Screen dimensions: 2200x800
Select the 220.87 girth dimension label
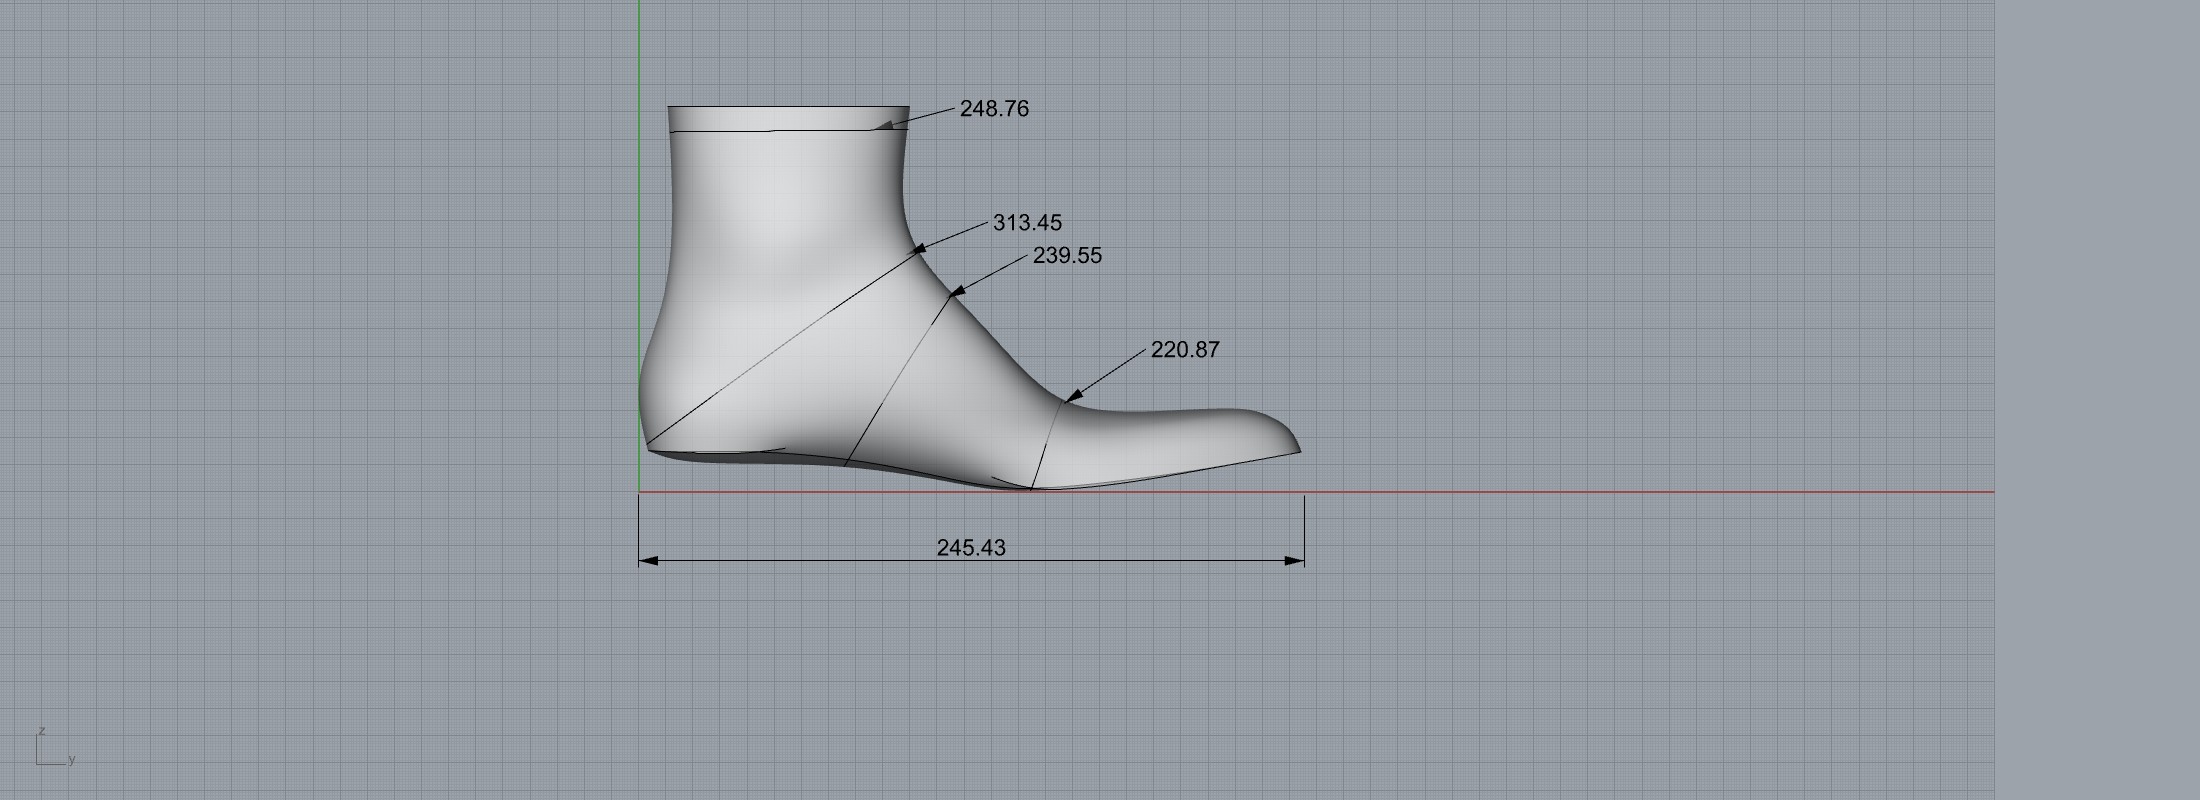[x=1185, y=350]
